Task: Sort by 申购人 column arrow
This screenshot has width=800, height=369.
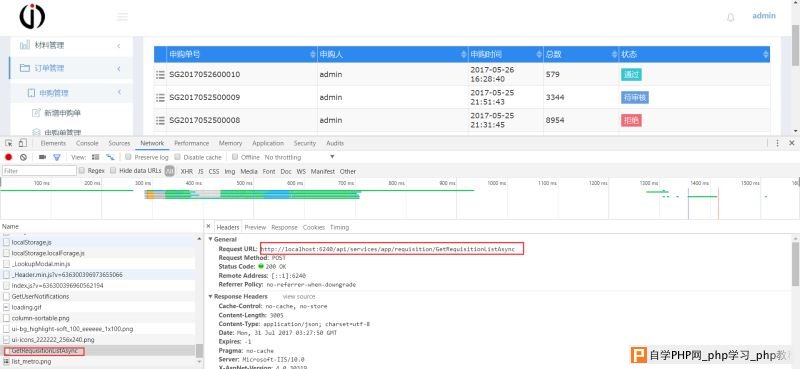Action: click(x=464, y=55)
